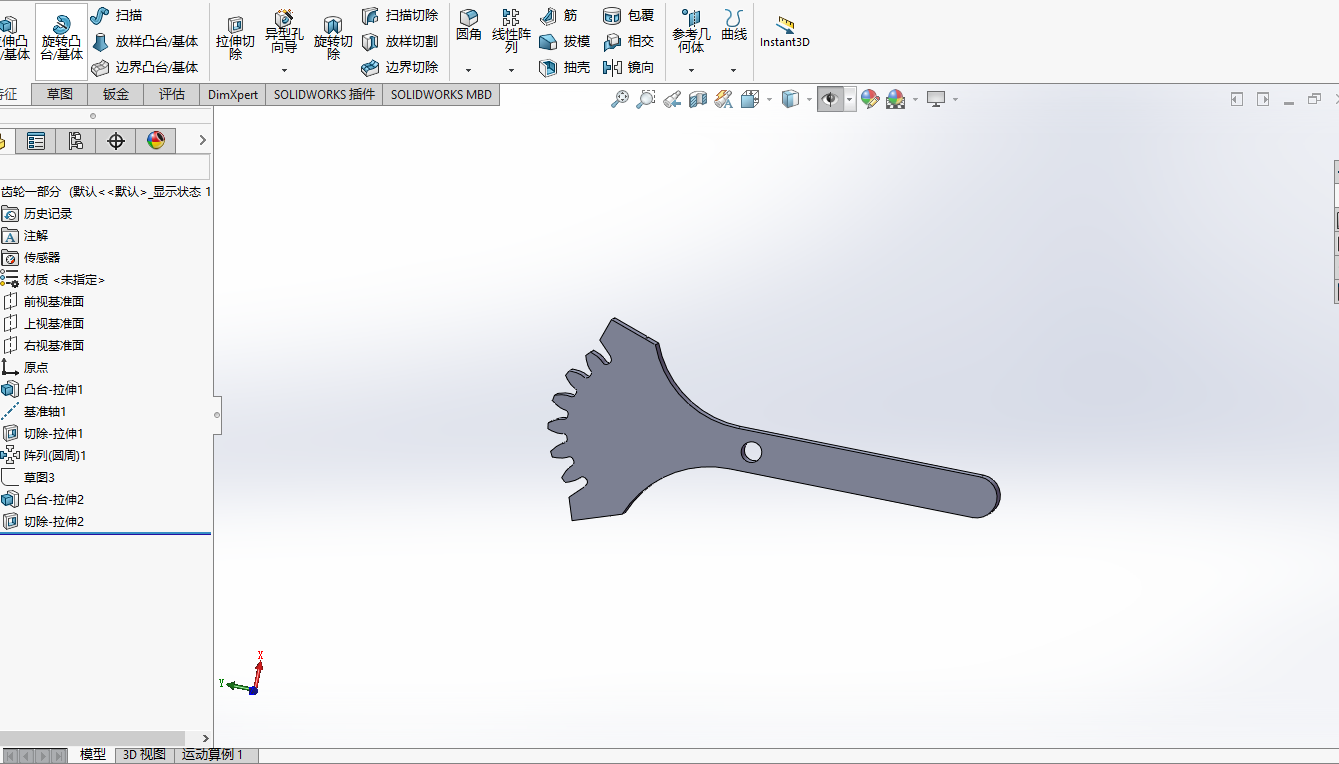1339x764 pixels.
Task: Switch to the DimXpert tab
Action: coord(233,95)
